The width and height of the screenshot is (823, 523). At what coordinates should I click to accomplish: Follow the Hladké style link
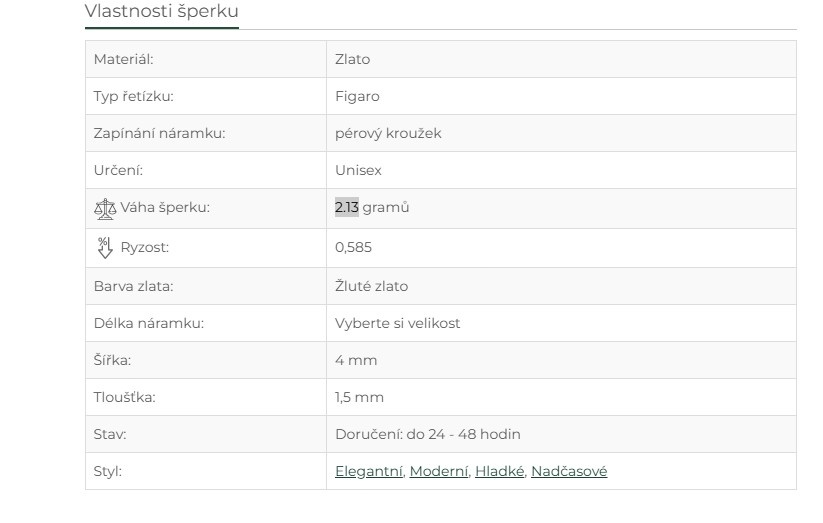tap(500, 471)
